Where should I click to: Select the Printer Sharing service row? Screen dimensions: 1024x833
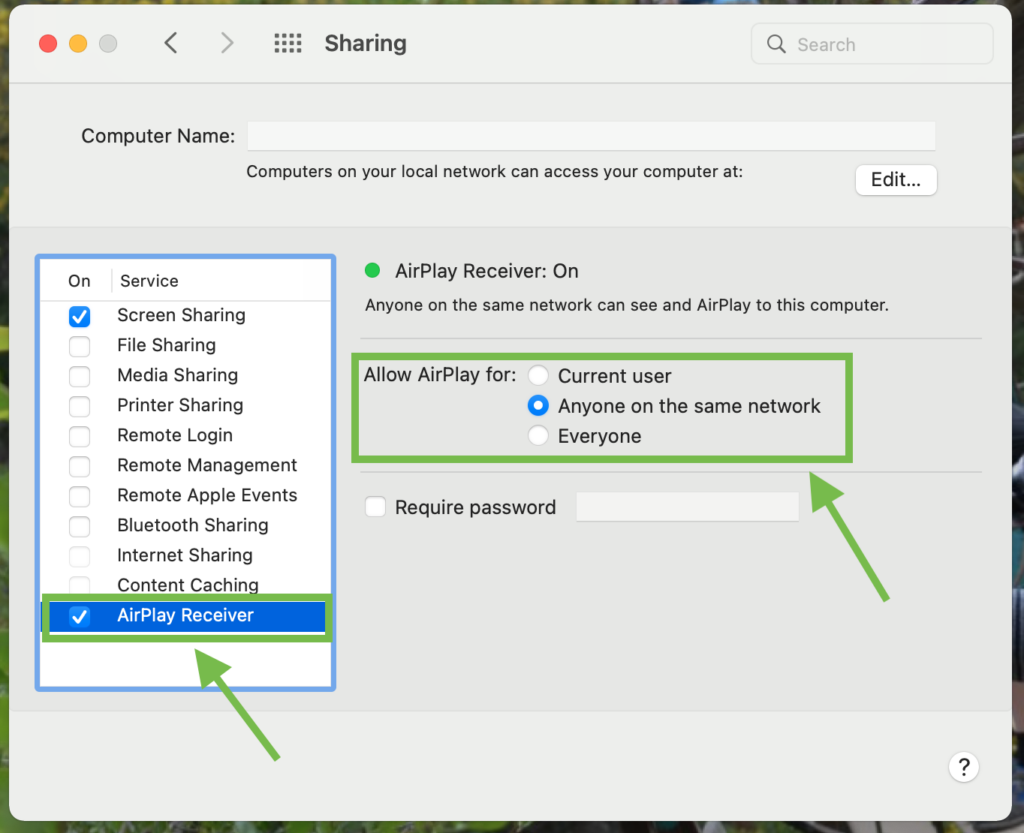tap(185, 406)
